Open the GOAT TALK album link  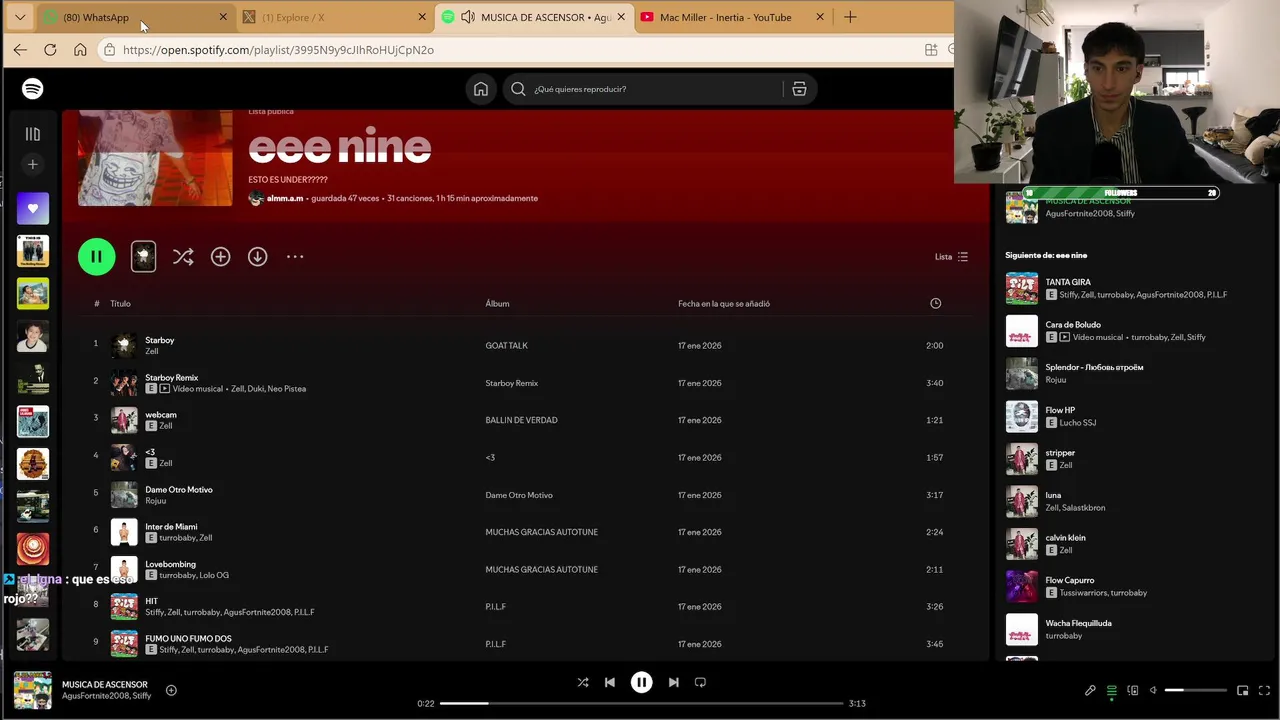coord(506,345)
